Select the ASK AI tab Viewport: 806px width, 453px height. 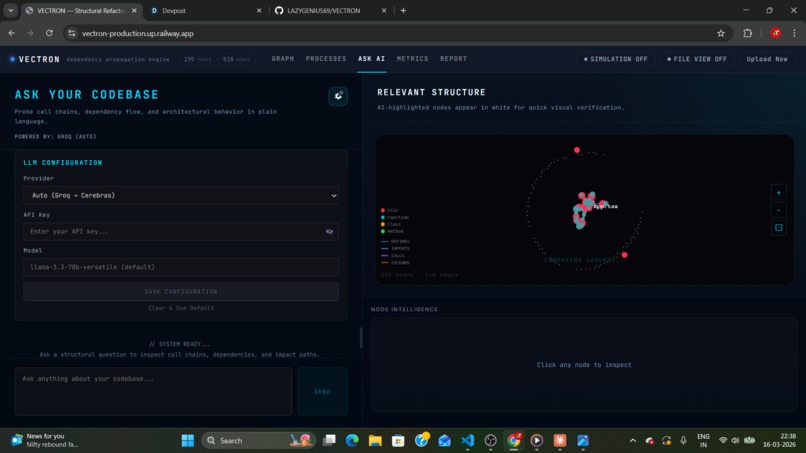point(372,59)
